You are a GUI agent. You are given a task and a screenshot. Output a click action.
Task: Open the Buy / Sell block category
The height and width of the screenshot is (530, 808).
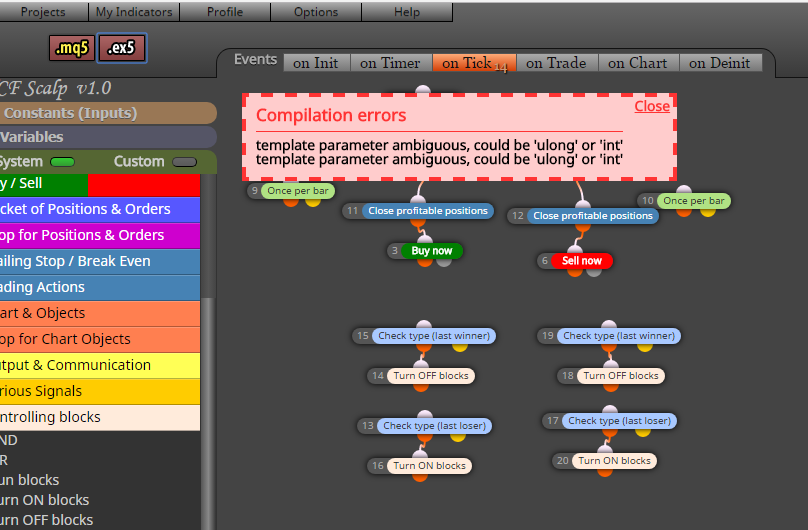[99, 184]
